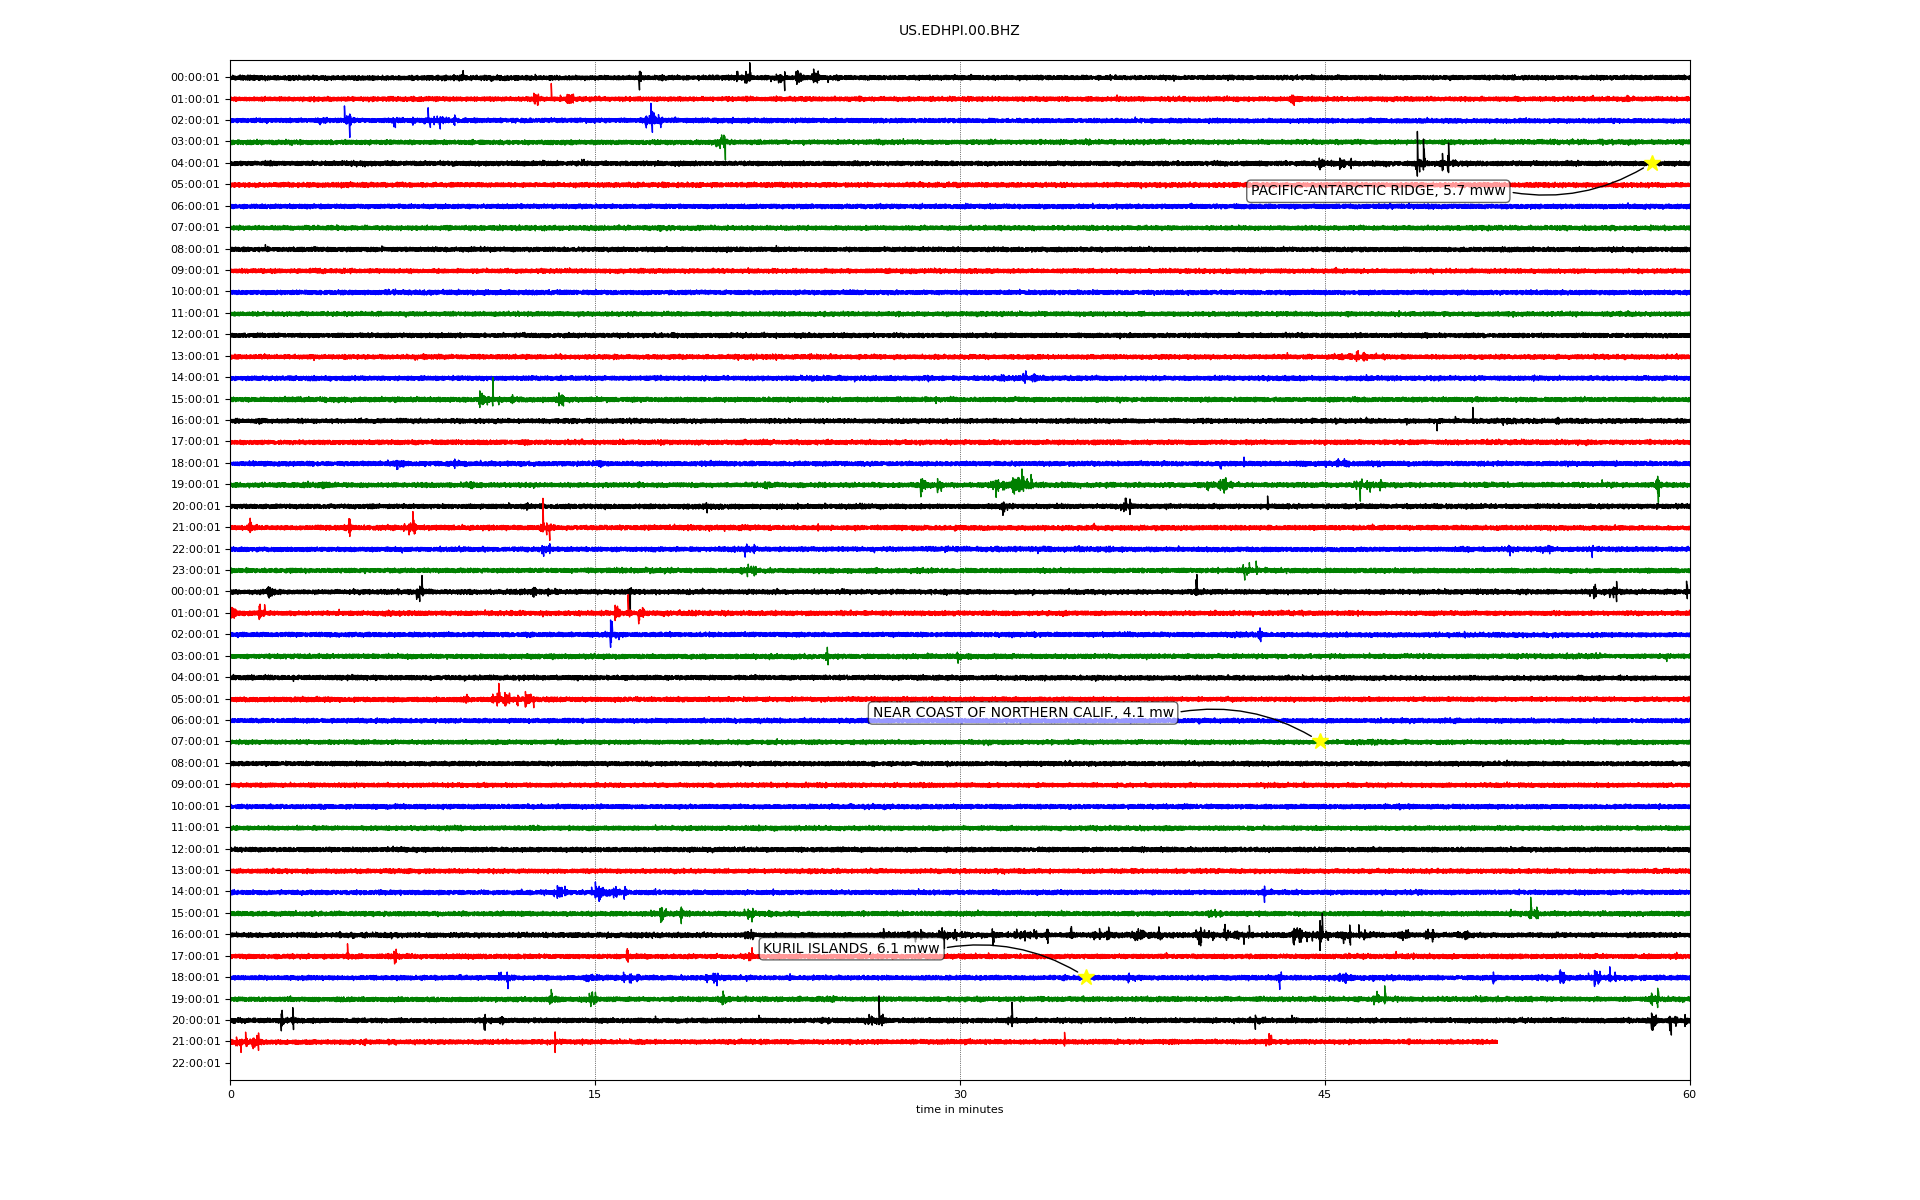
Task: Click the 15 tick label on the time axis
Action: tap(595, 1094)
